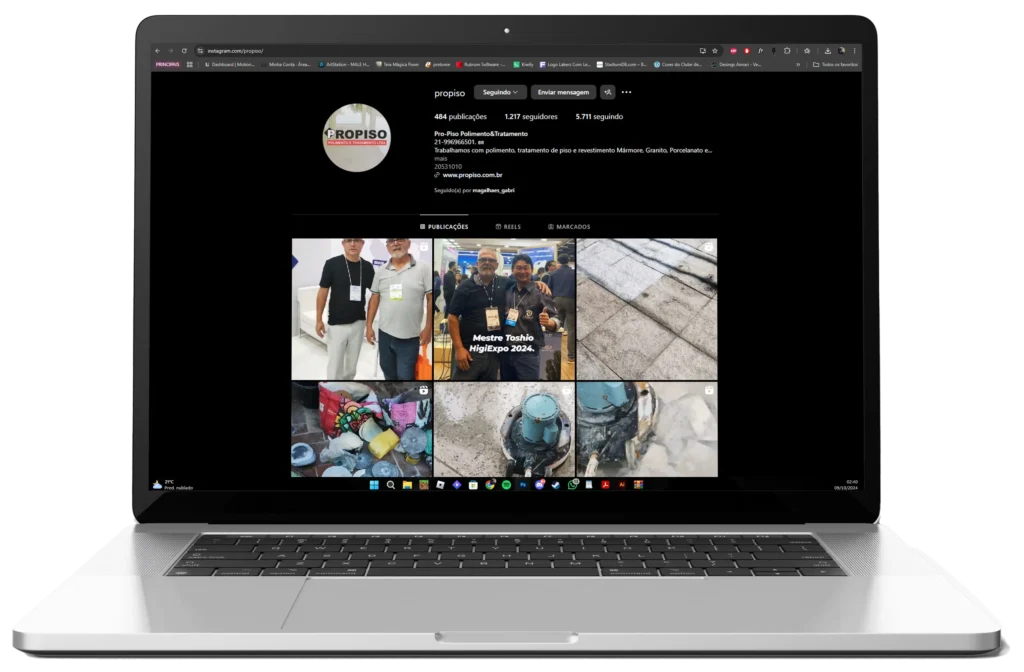Open File Explorer from the taskbar

click(x=408, y=485)
